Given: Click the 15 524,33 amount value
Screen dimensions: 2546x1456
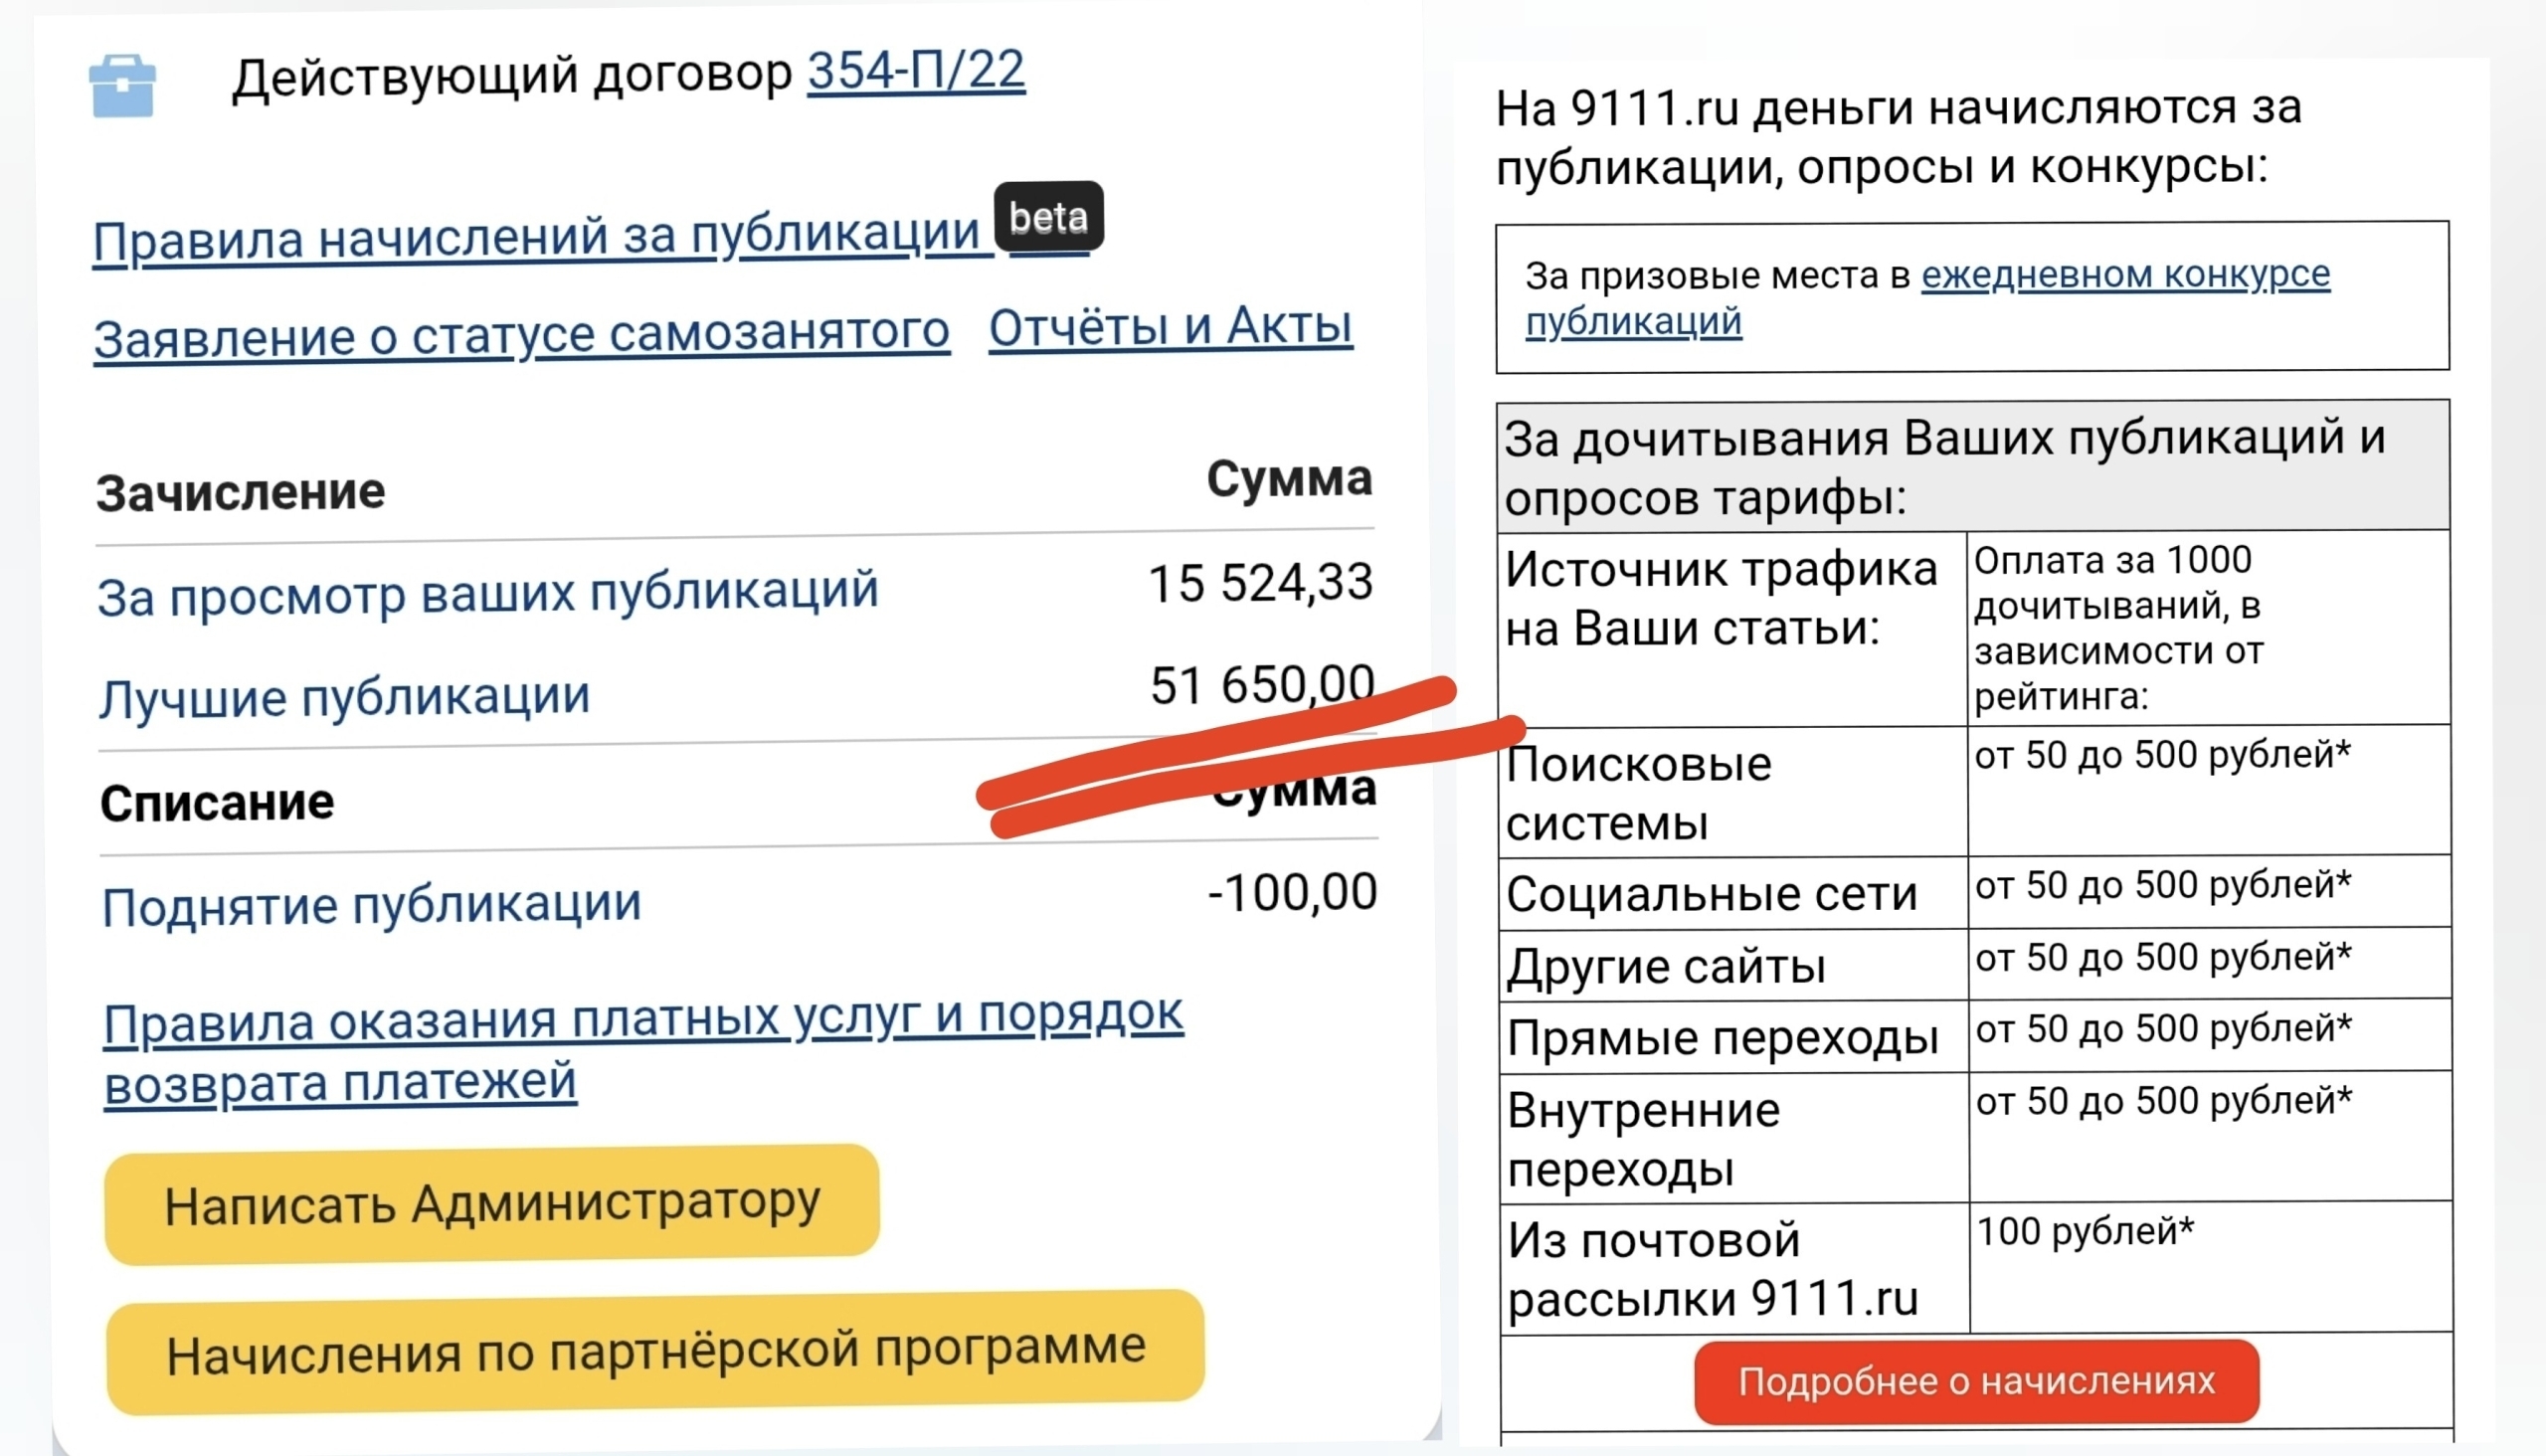Looking at the screenshot, I should [x=1260, y=583].
